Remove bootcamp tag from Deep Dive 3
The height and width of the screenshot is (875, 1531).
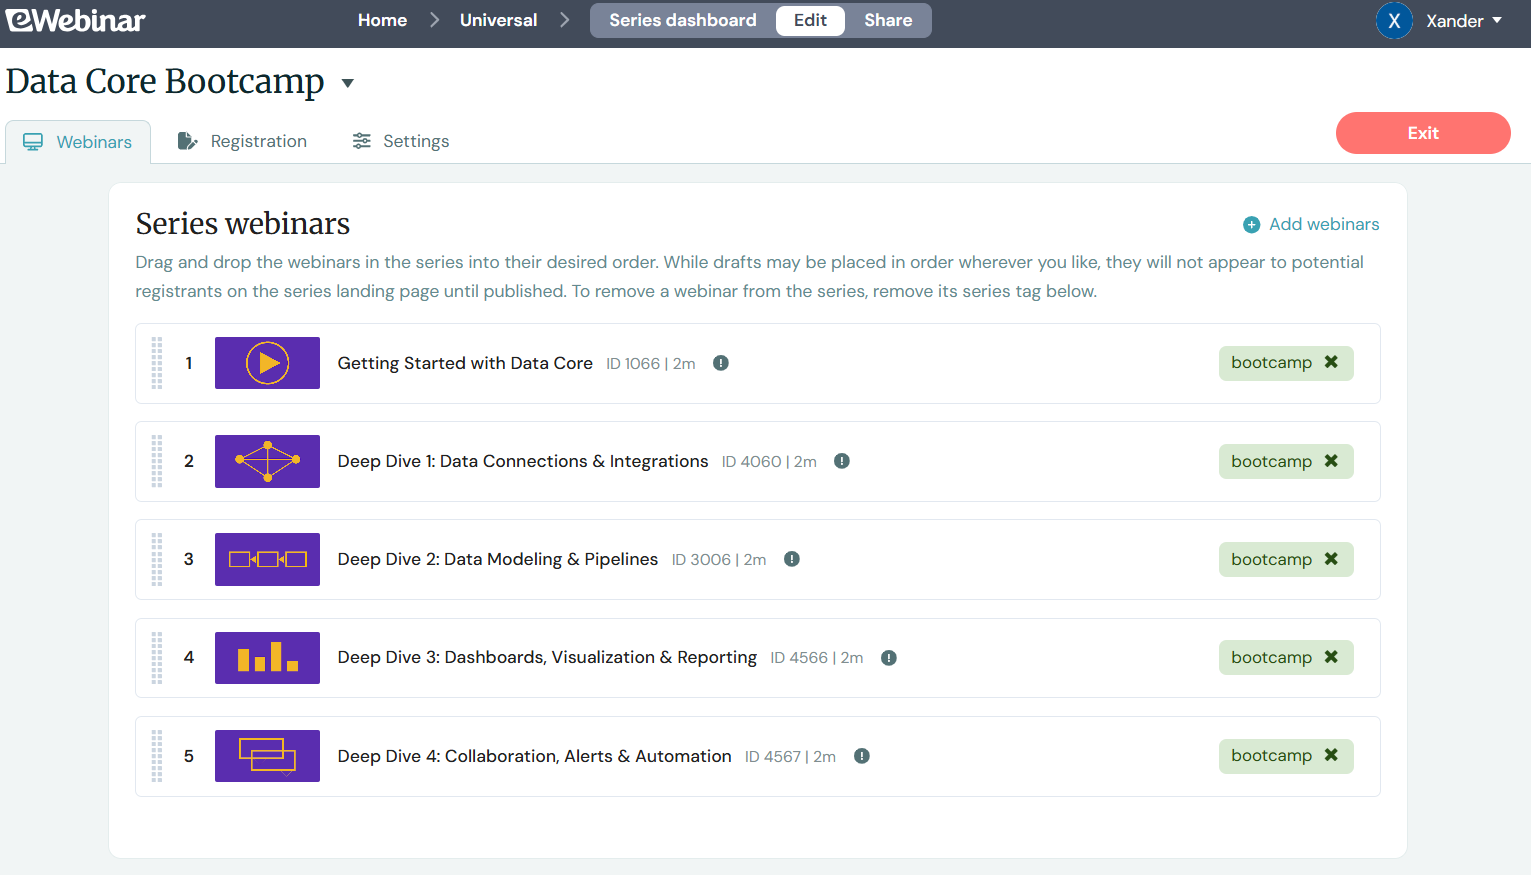click(1331, 657)
